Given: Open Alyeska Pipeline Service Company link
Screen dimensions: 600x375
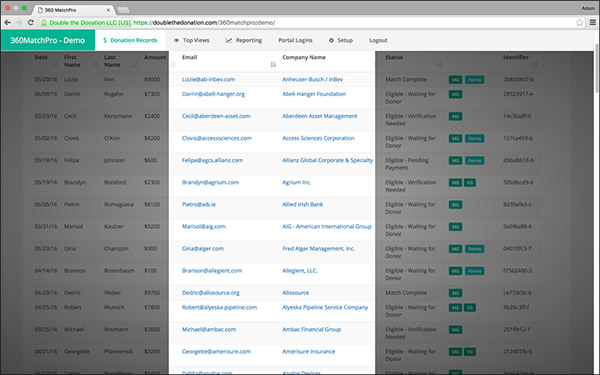Looking at the screenshot, I should (x=325, y=308).
